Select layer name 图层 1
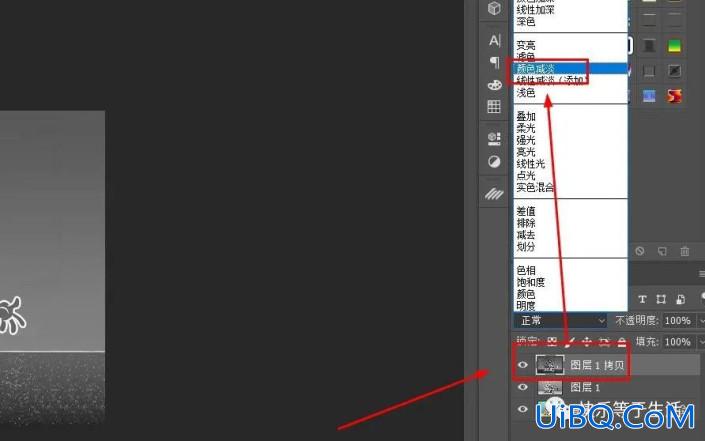Viewport: 705px width, 441px height. pyautogui.click(x=585, y=387)
